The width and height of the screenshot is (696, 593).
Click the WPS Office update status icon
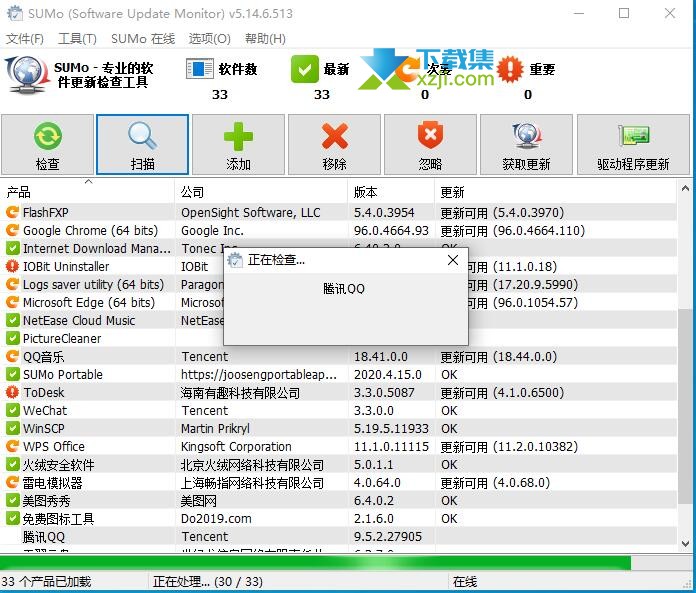click(12, 446)
